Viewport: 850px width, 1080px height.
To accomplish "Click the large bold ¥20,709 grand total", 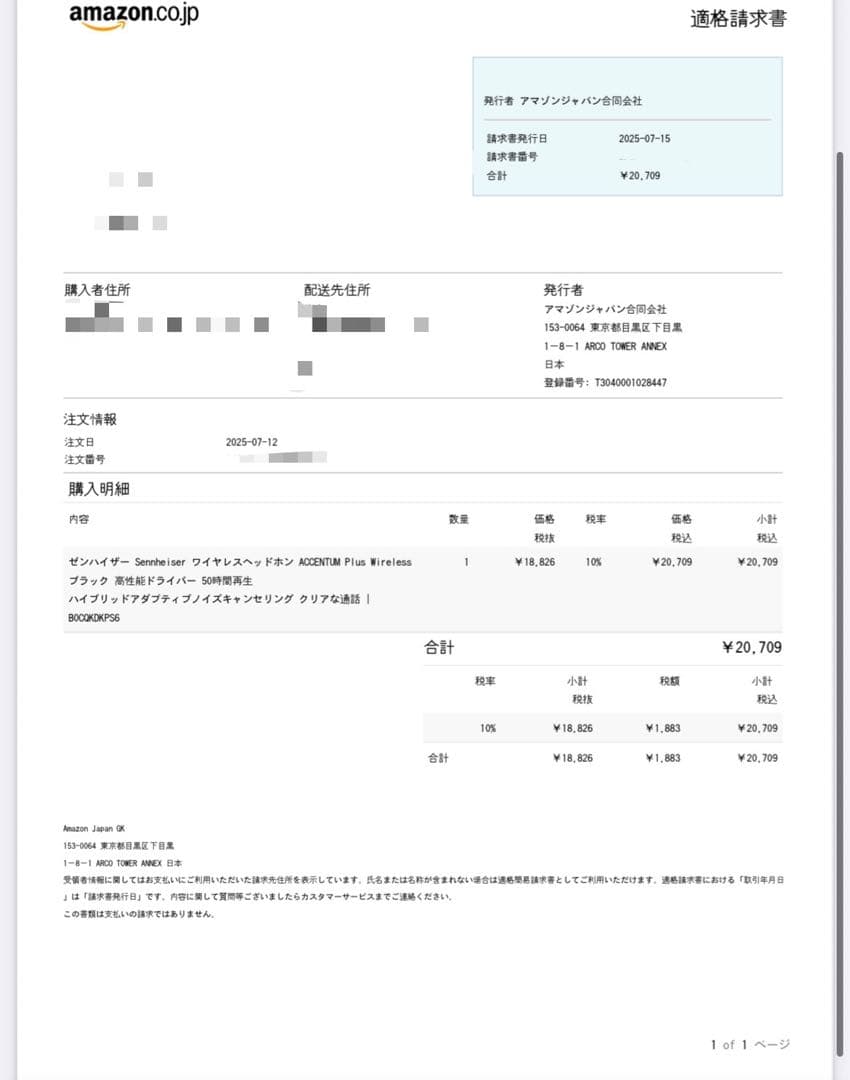I will tap(751, 648).
